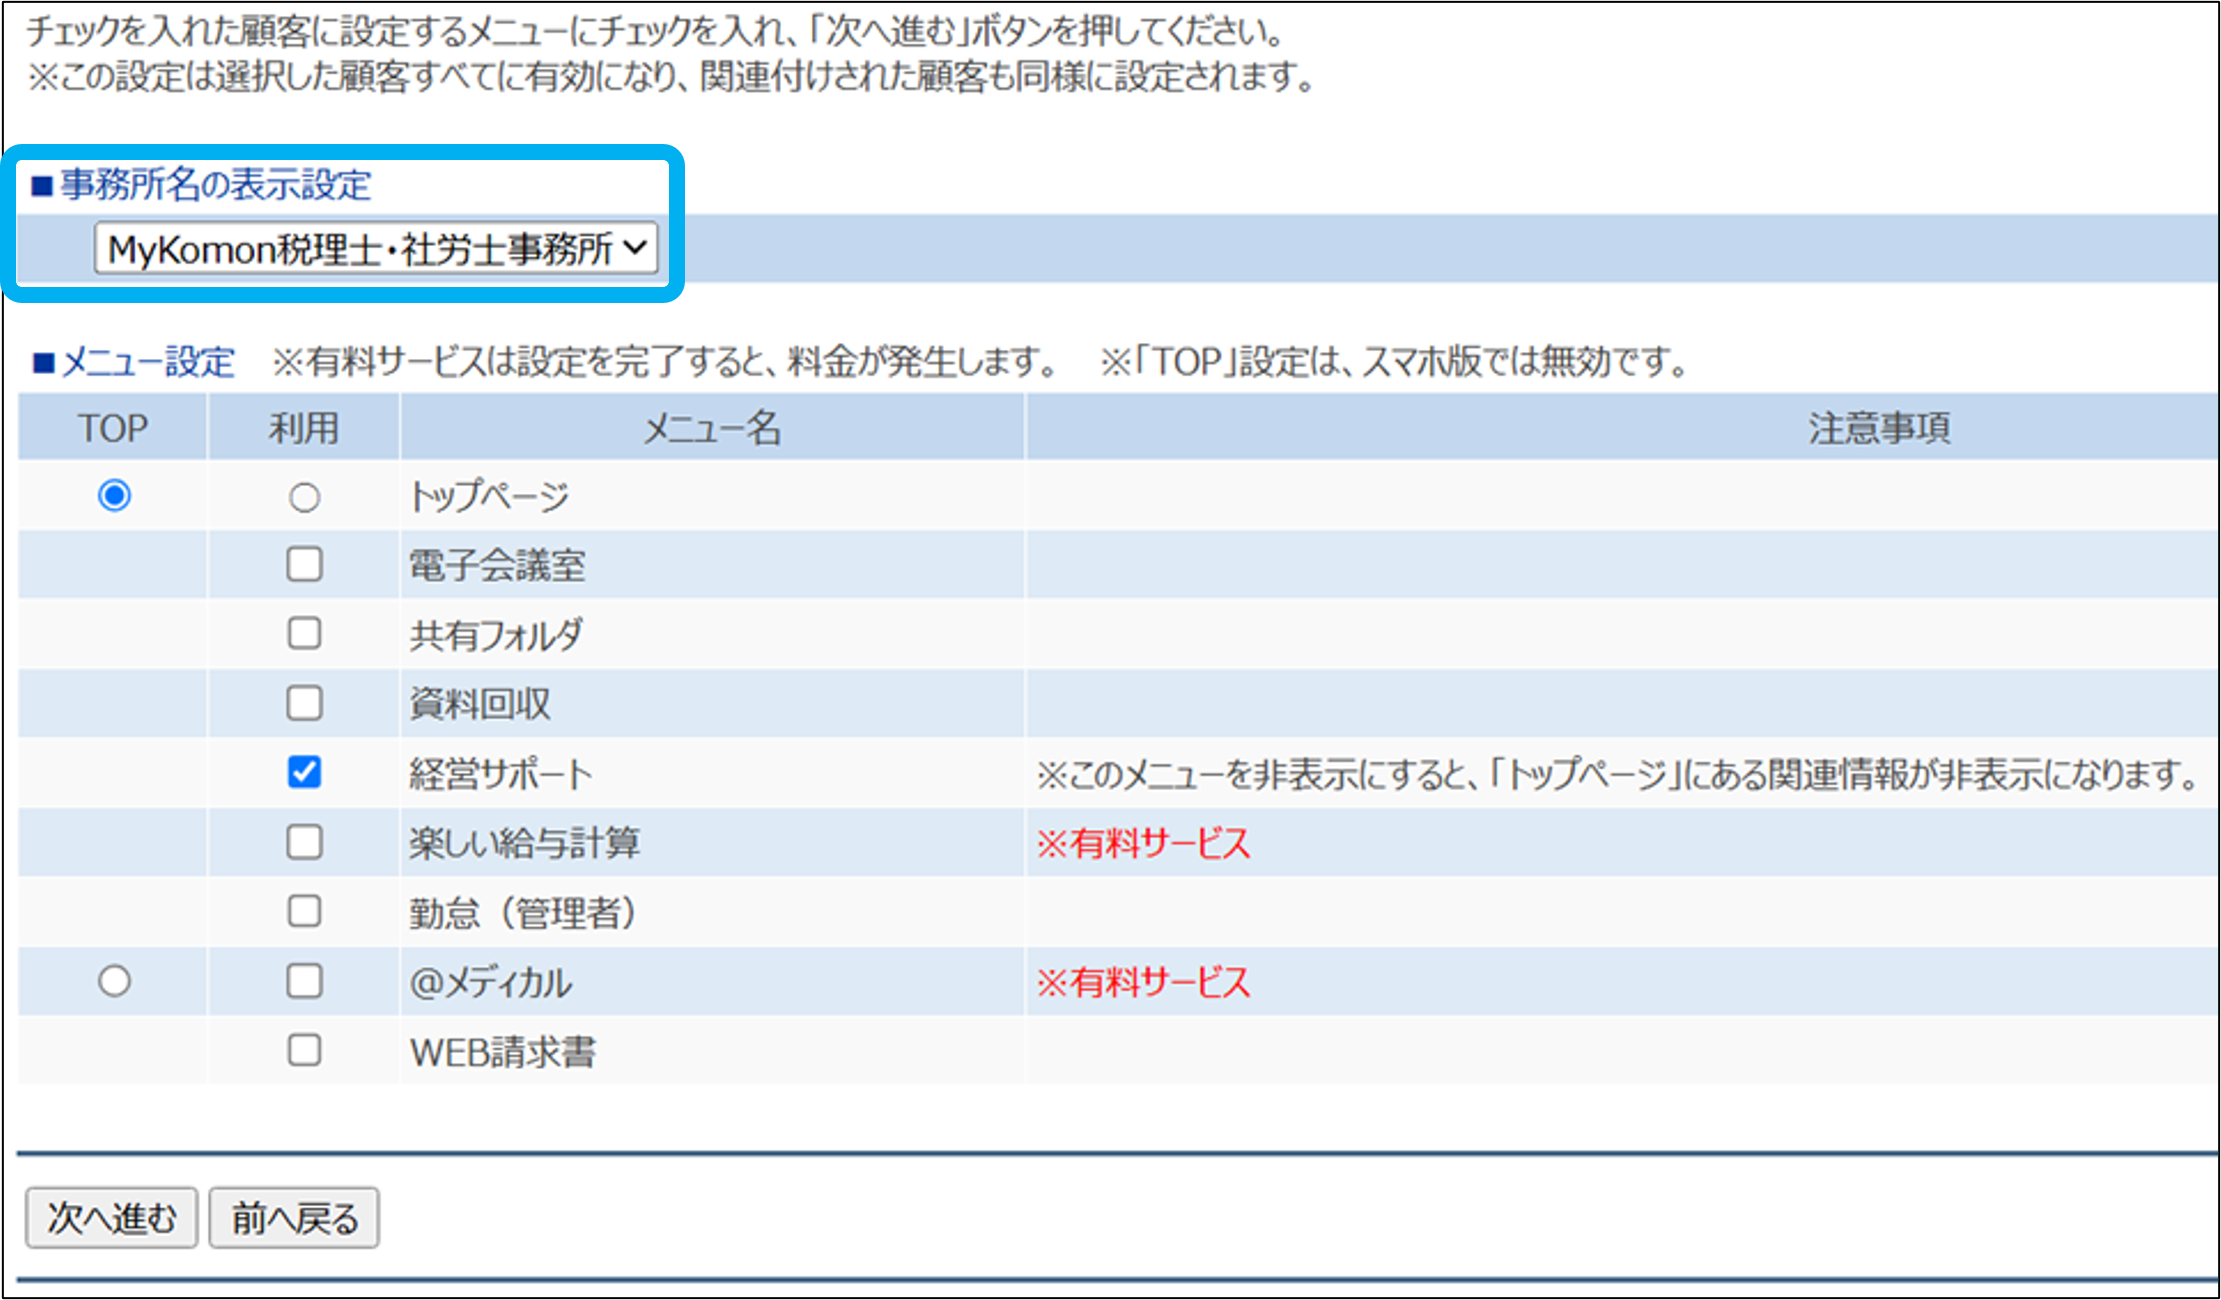Tick the @メディカル usage checkbox

pos(304,981)
